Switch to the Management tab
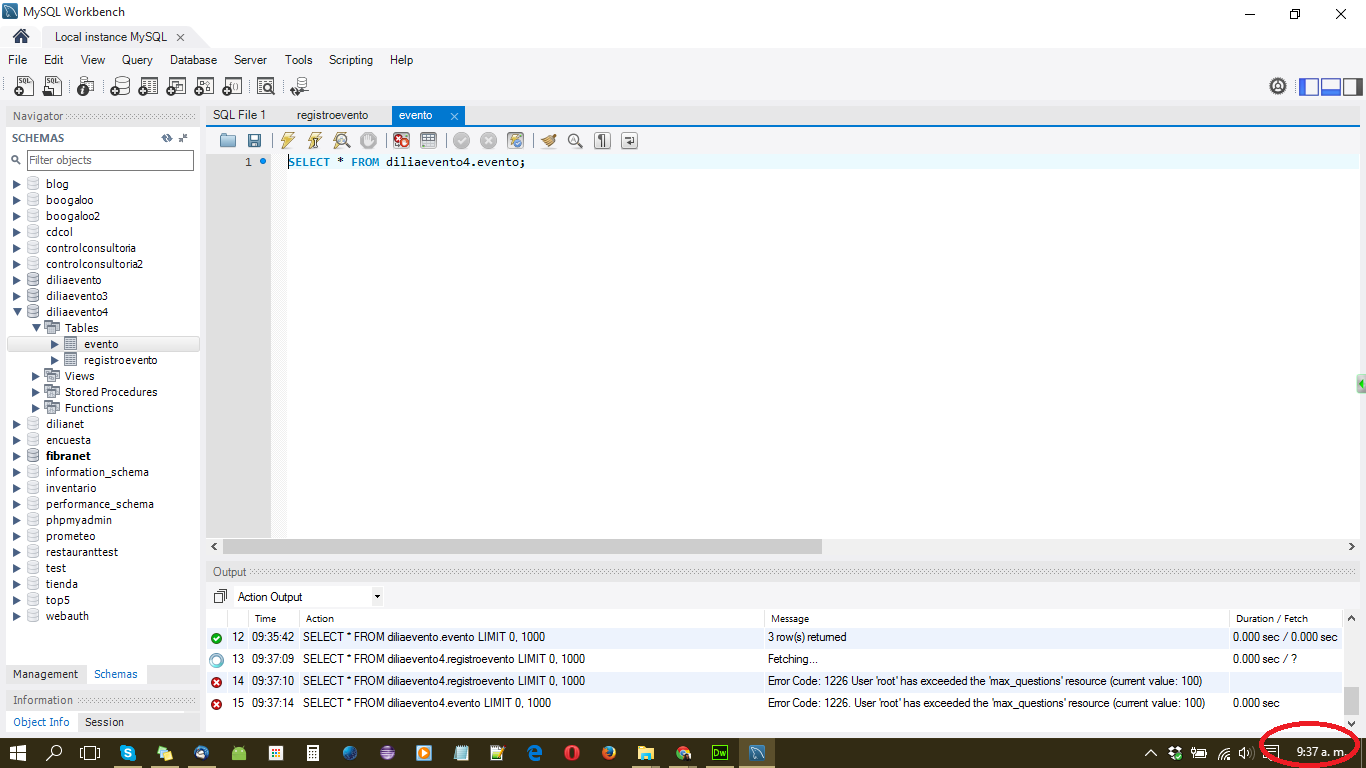 pyautogui.click(x=45, y=674)
